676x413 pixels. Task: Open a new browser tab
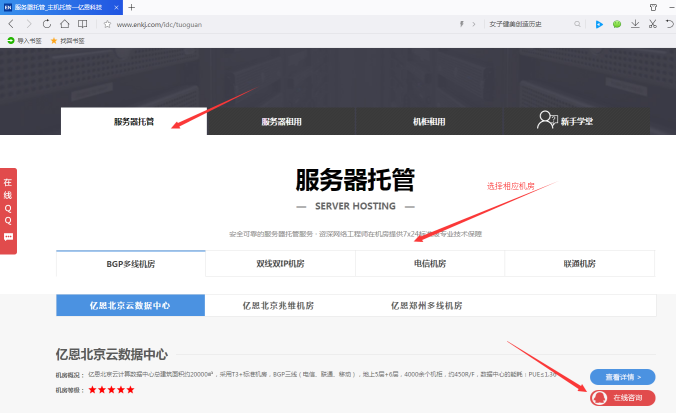(x=131, y=7)
